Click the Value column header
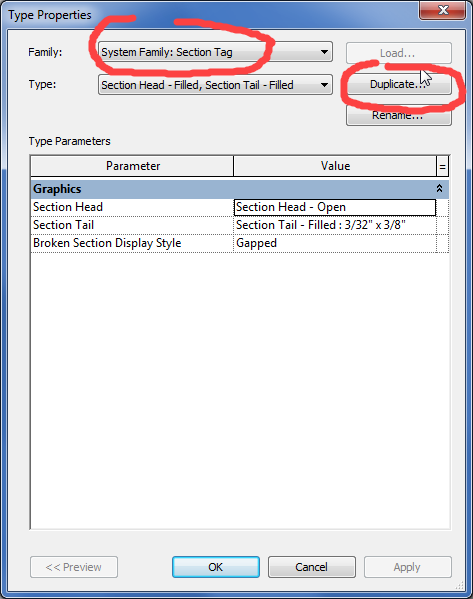 tap(335, 166)
